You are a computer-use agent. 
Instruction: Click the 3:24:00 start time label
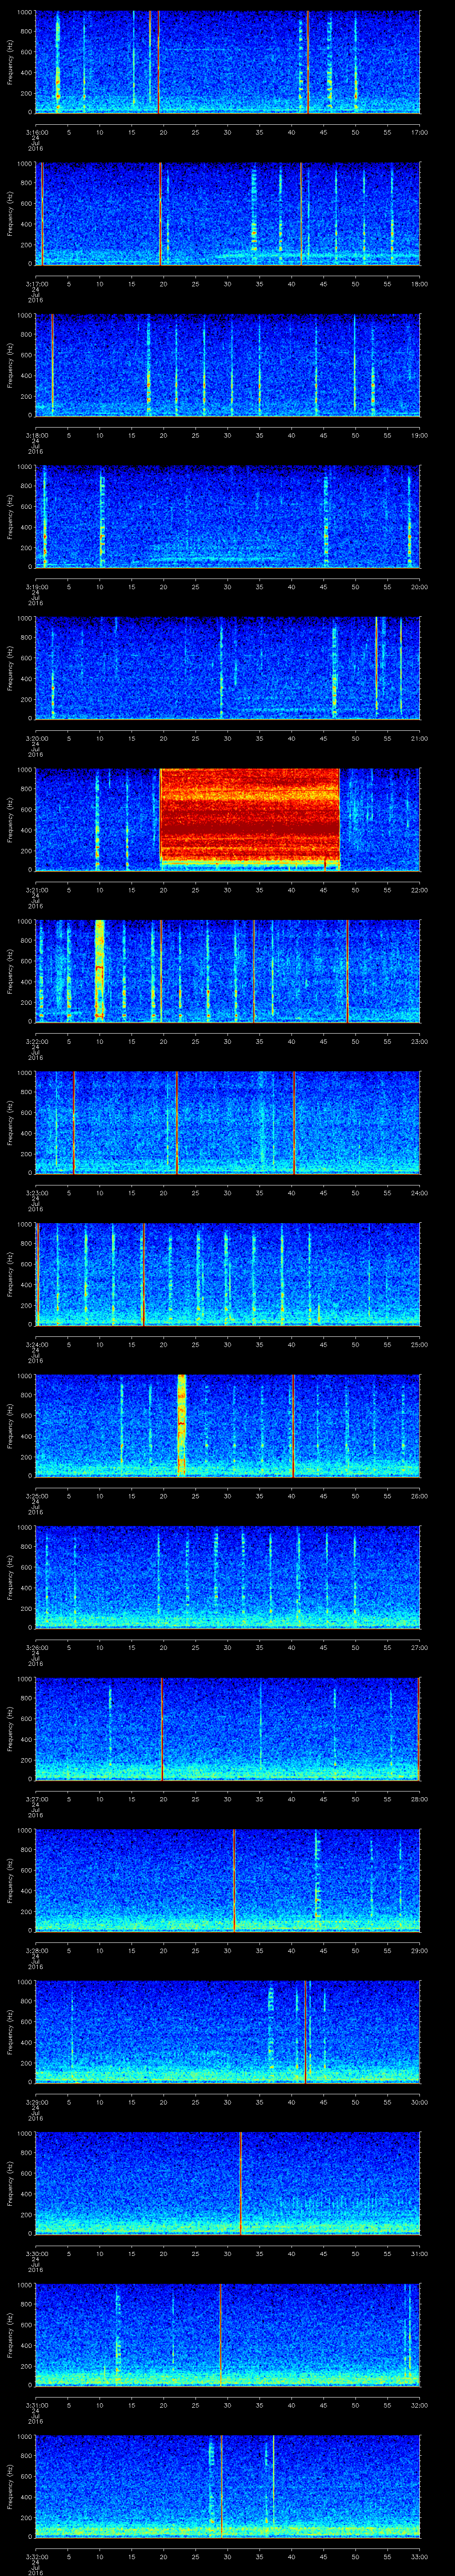tap(37, 1344)
